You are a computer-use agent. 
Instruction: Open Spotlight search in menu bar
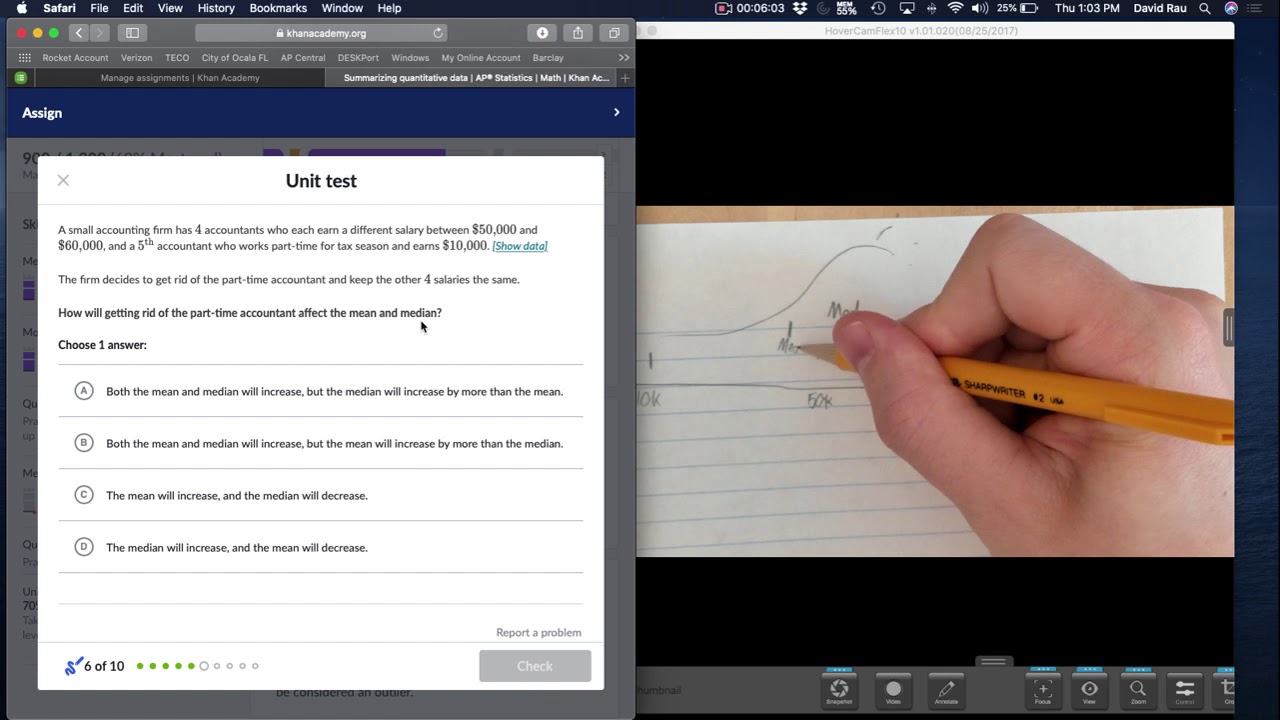click(x=1205, y=8)
